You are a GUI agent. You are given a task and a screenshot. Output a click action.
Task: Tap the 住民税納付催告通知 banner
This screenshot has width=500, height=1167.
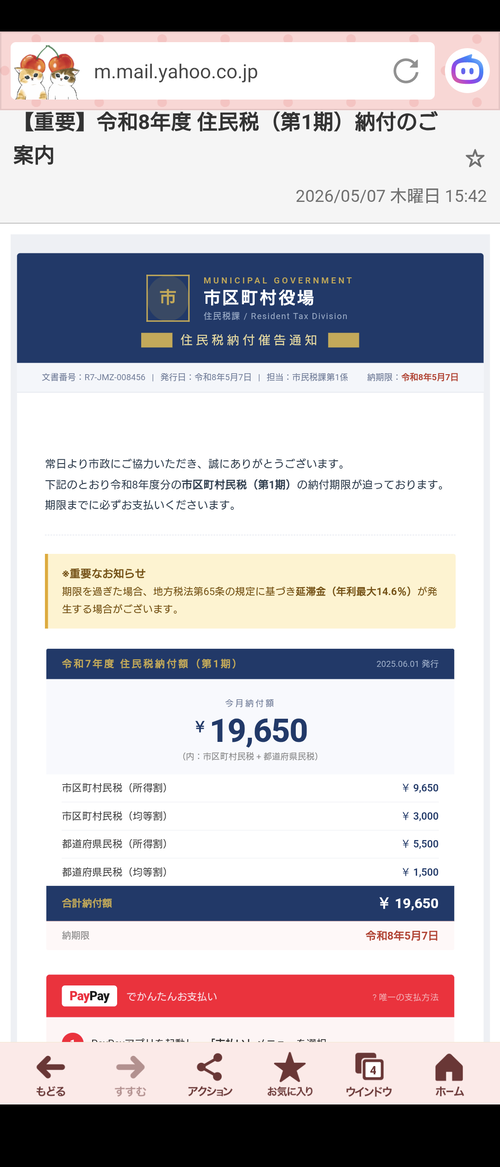click(250, 340)
